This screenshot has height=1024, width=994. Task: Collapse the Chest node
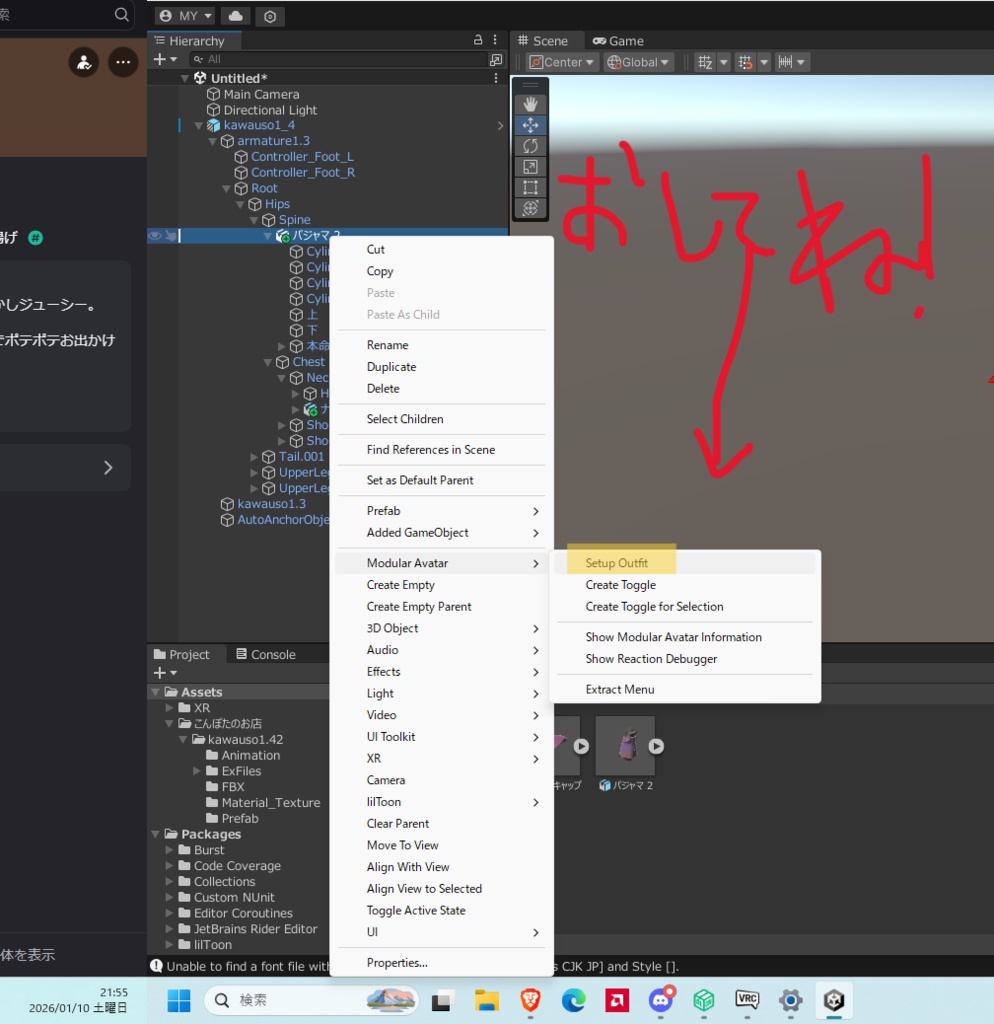(268, 362)
